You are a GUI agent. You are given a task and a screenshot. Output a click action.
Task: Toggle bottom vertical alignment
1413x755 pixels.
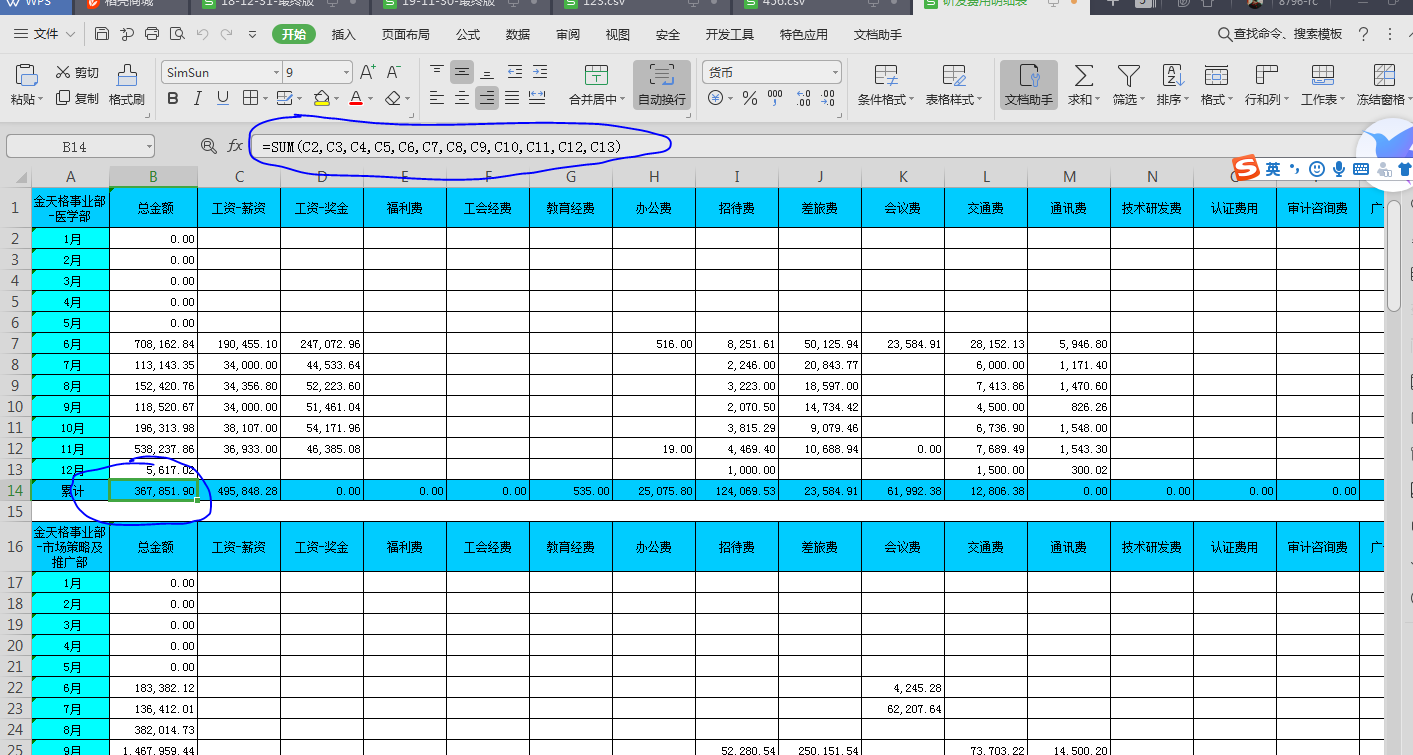tap(487, 72)
